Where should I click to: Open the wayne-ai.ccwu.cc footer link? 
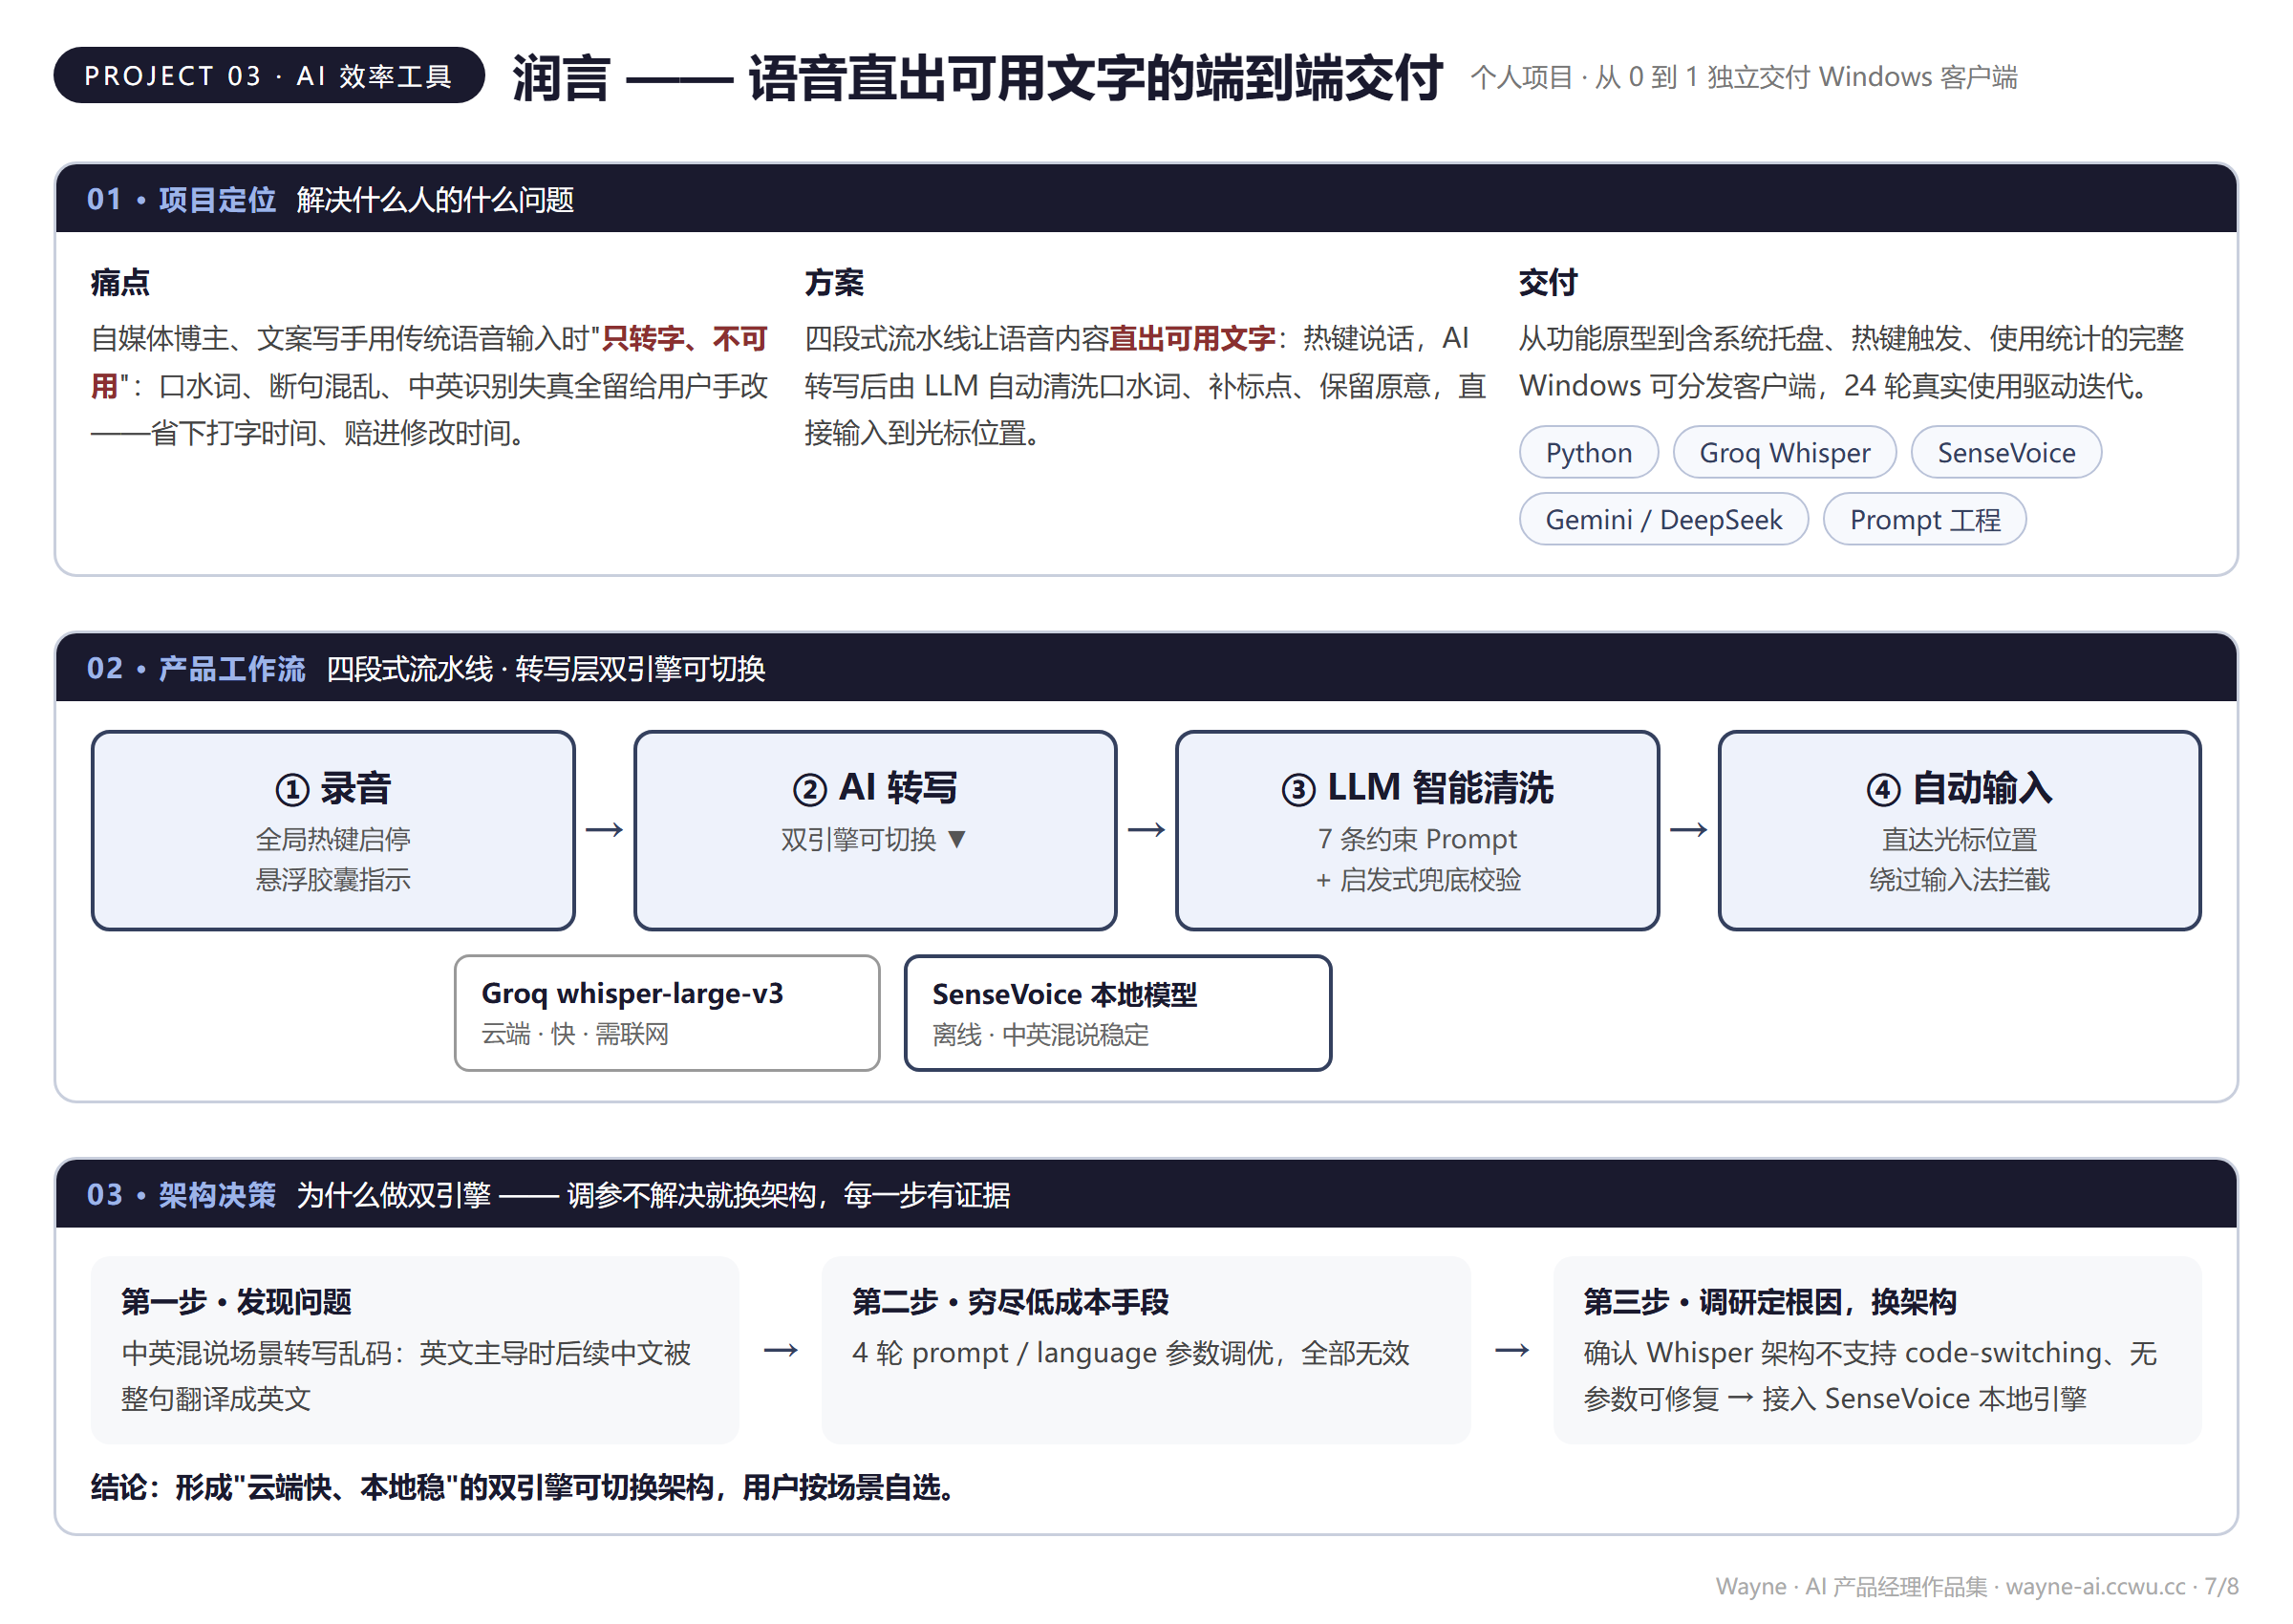coord(2094,1586)
